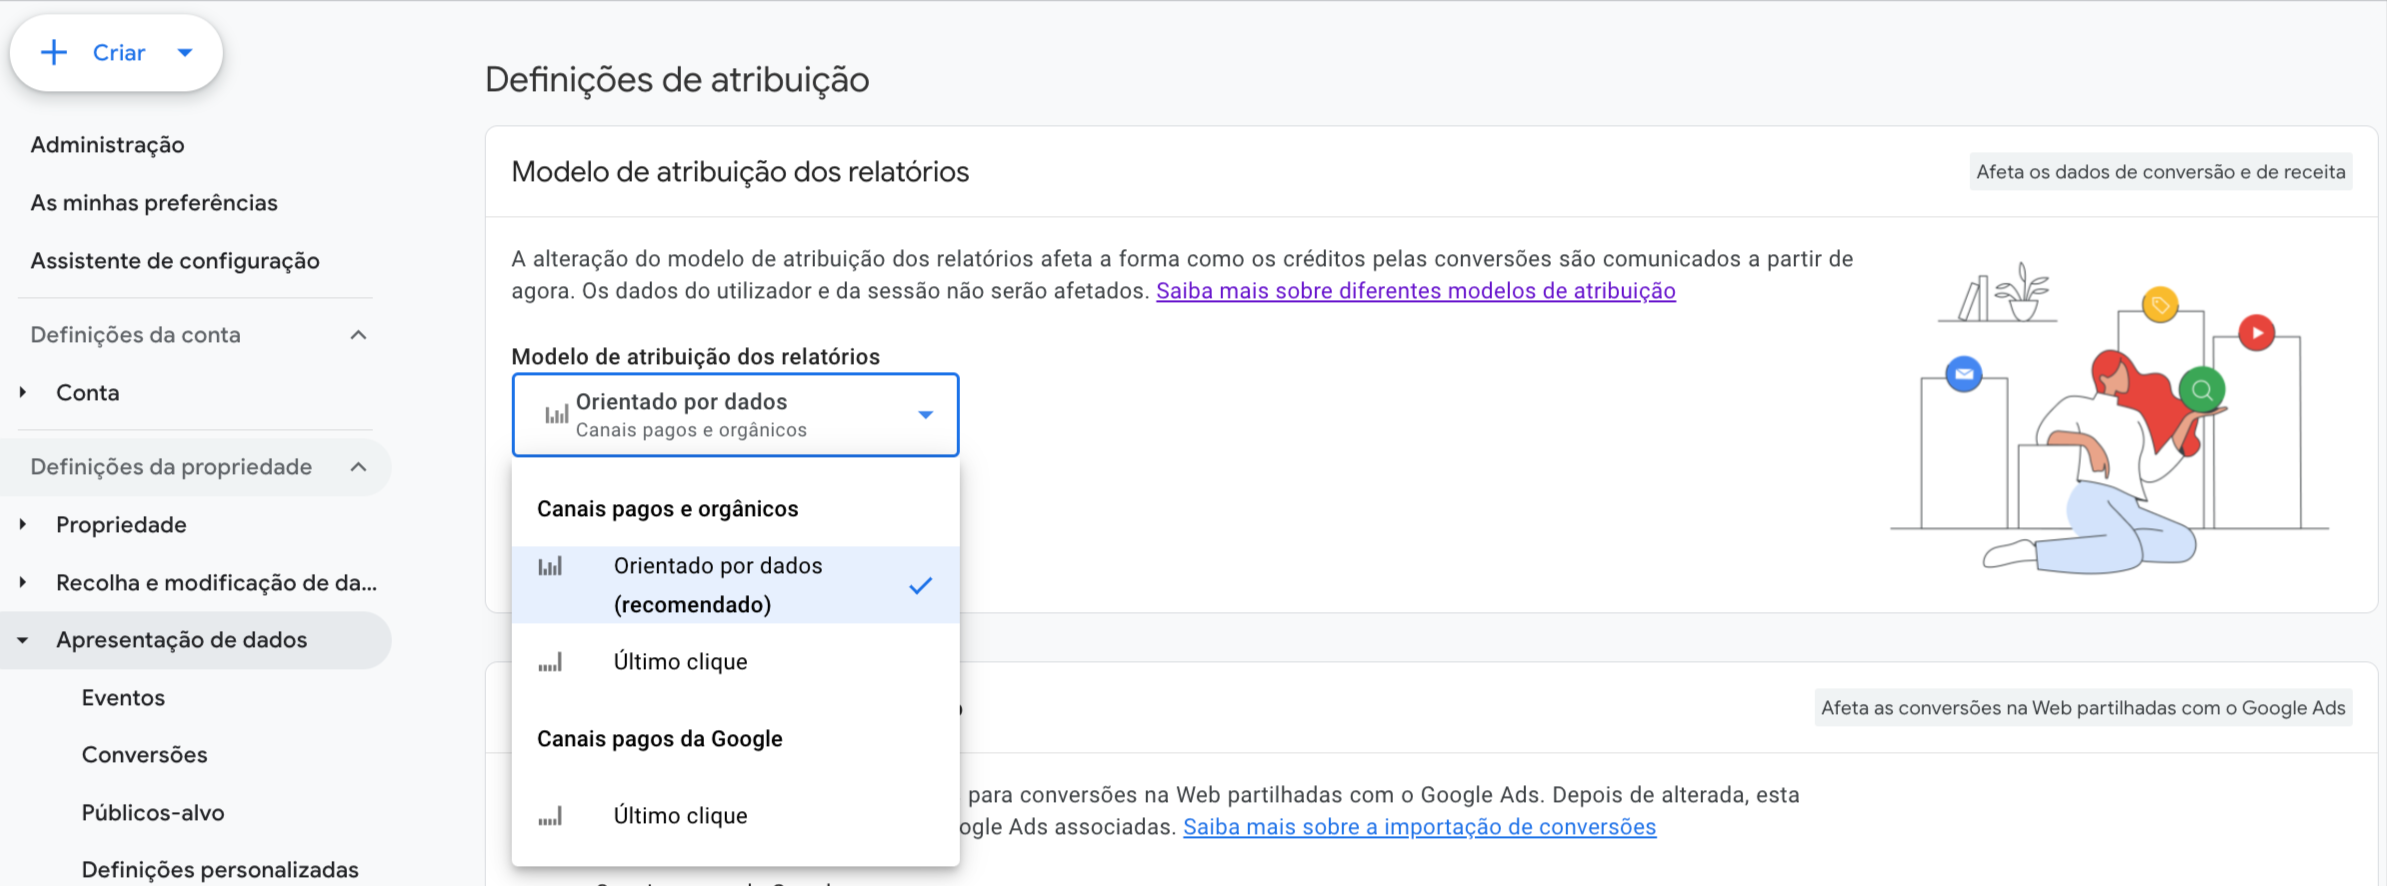Click icon next to Último clique under Canais pagos da Google

[x=550, y=816]
